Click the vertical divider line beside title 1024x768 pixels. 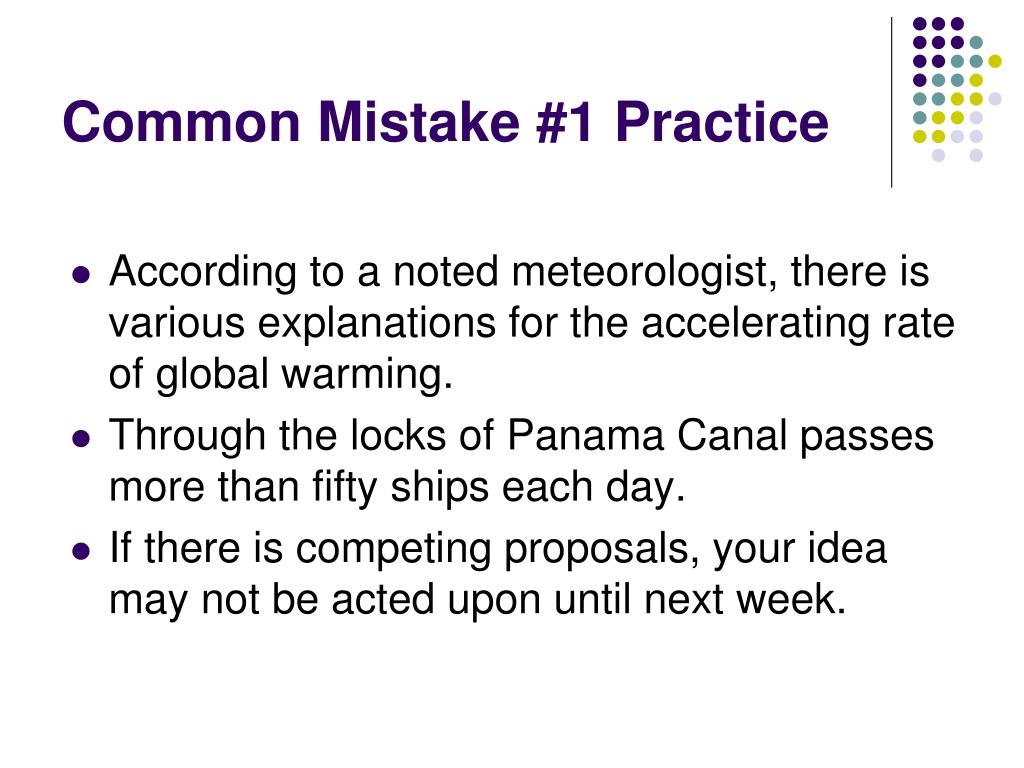pos(891,103)
